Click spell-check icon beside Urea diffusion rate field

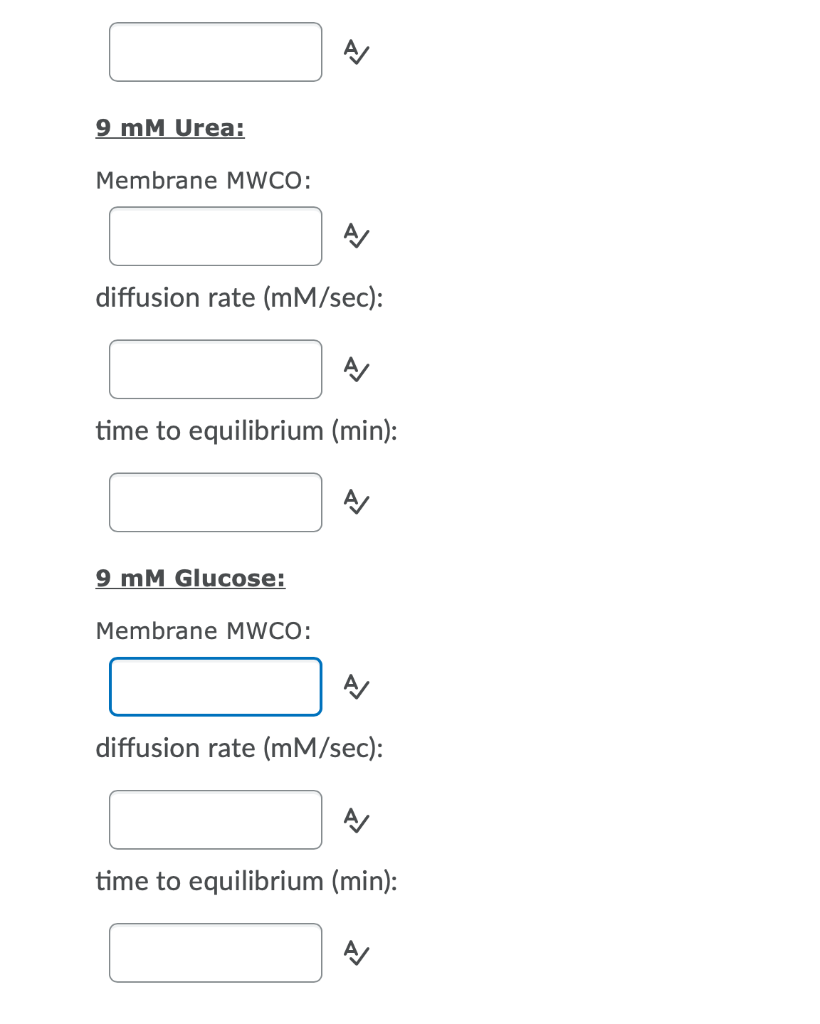pos(352,369)
